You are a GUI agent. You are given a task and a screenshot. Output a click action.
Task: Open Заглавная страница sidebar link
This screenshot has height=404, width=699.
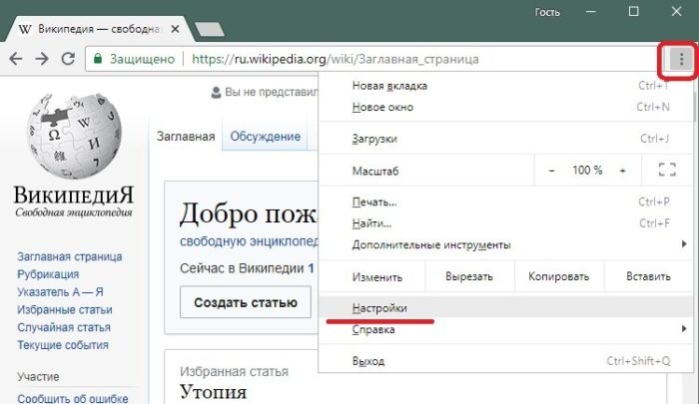point(70,257)
